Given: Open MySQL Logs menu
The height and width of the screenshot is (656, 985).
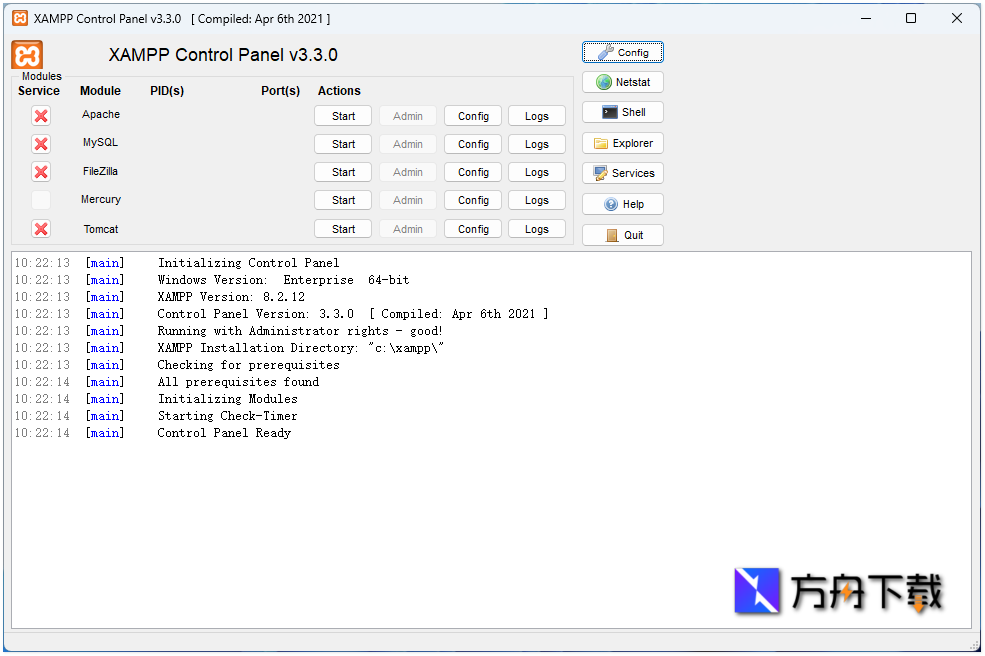Looking at the screenshot, I should tap(536, 144).
